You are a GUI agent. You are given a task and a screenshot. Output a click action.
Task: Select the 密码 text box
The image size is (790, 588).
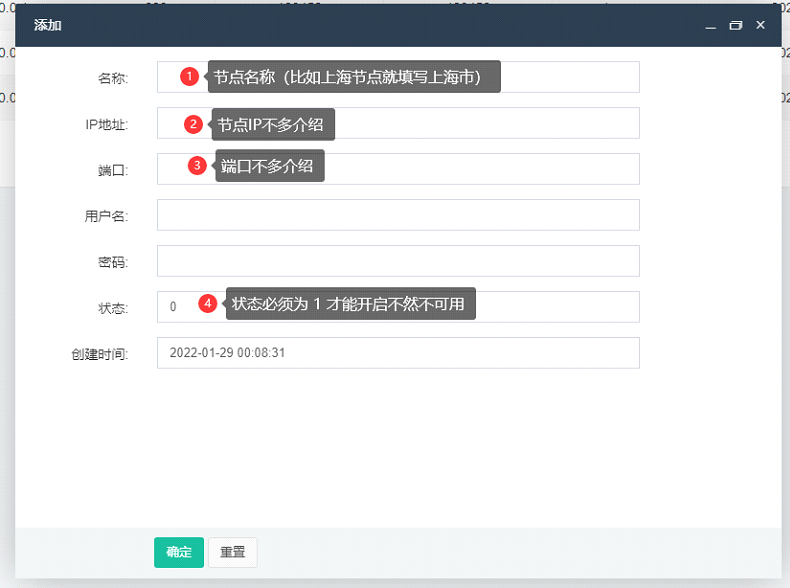398,261
